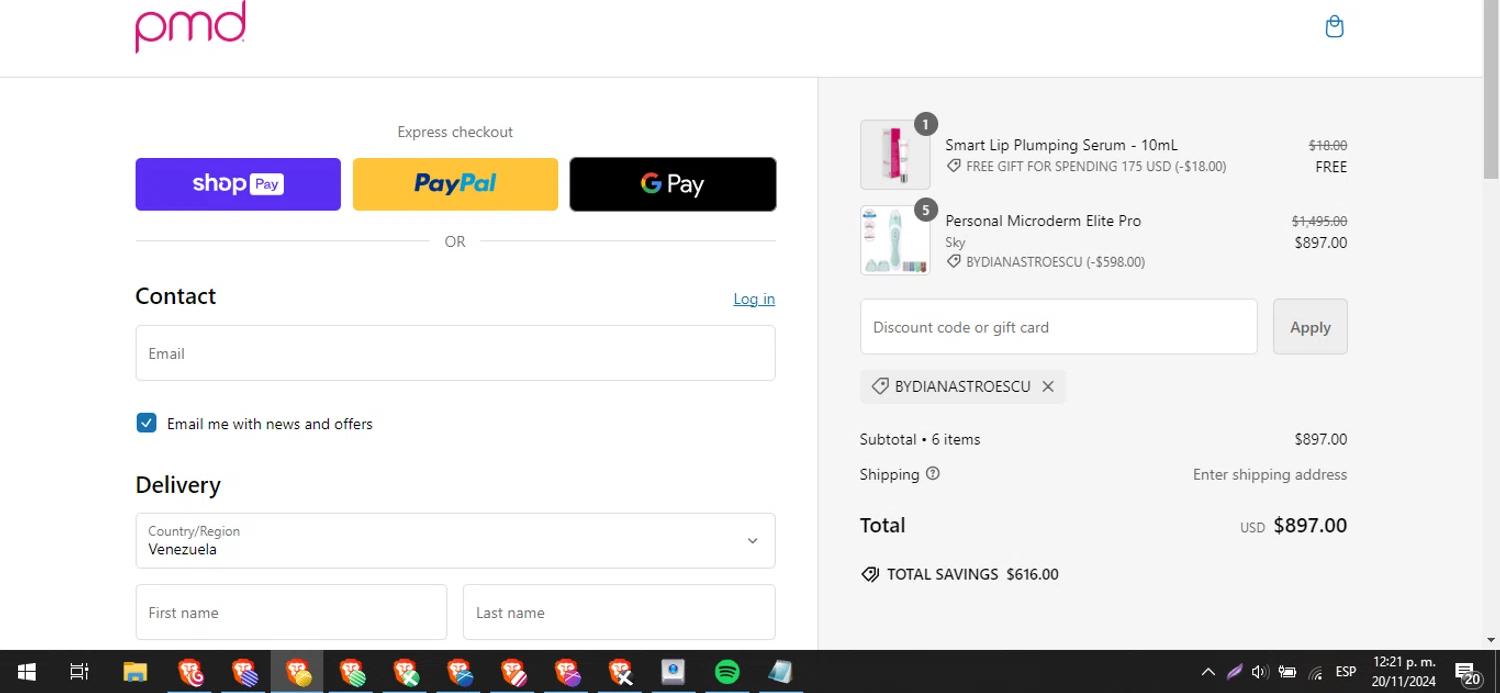Viewport: 1500px width, 693px height.
Task: Click the Enter shipping address text
Action: [x=1270, y=475]
